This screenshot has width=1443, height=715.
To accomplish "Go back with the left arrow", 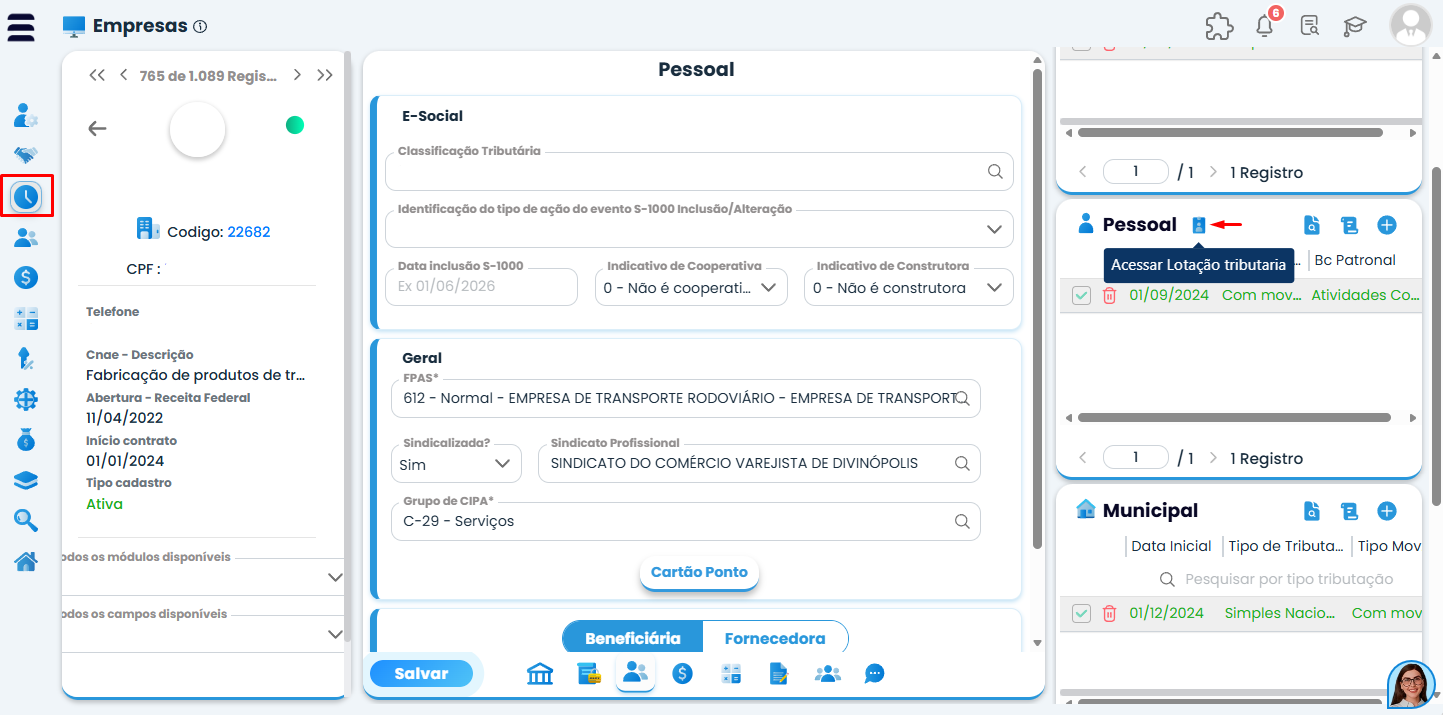I will coord(97,128).
